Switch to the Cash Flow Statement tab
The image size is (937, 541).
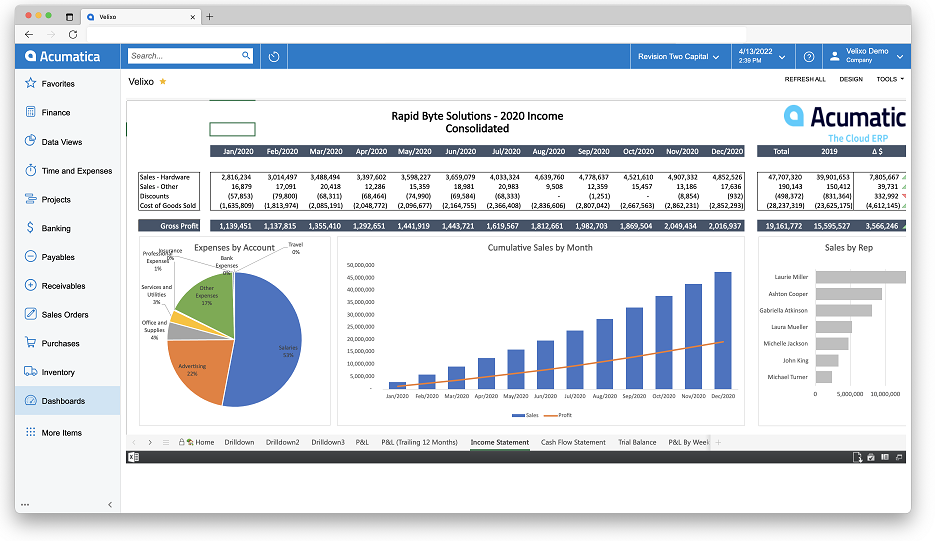pos(572,442)
